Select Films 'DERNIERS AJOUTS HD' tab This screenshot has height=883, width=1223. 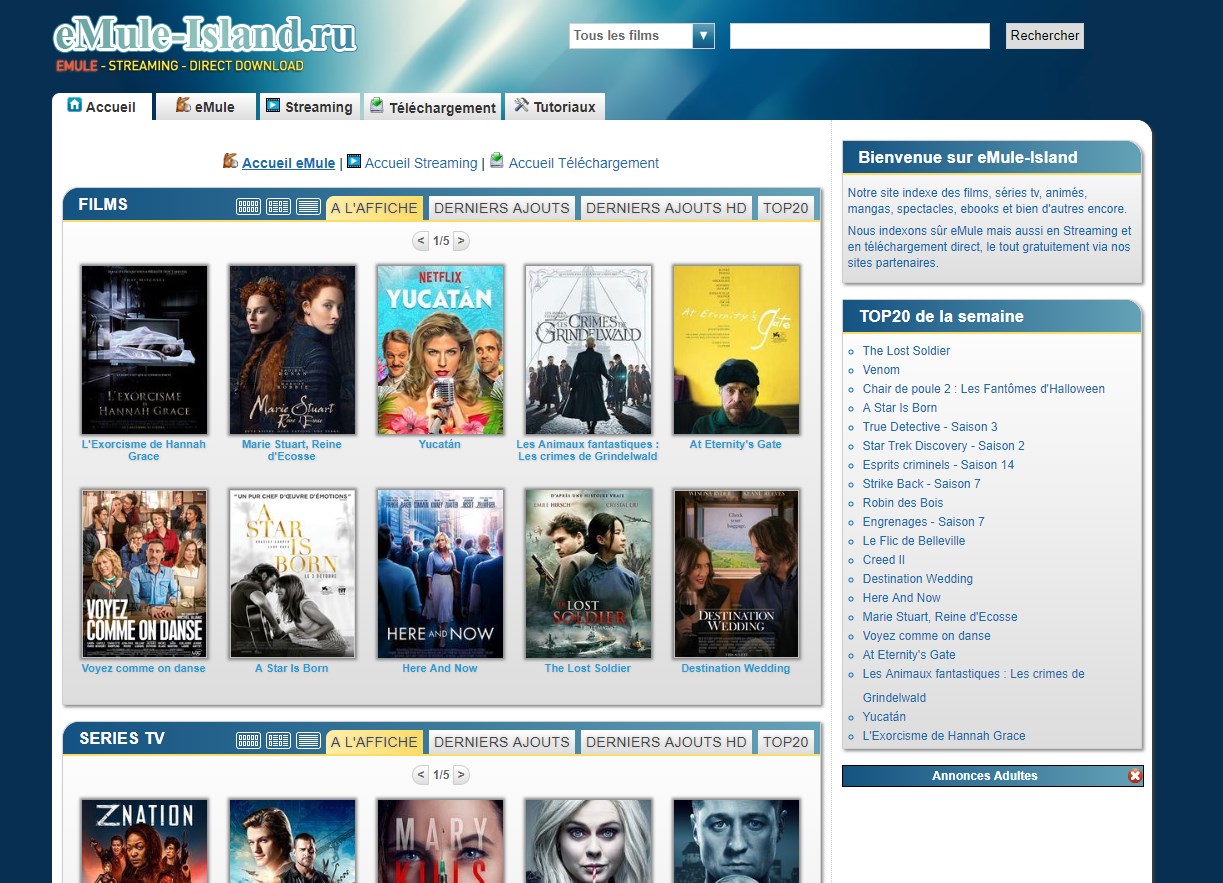[666, 208]
